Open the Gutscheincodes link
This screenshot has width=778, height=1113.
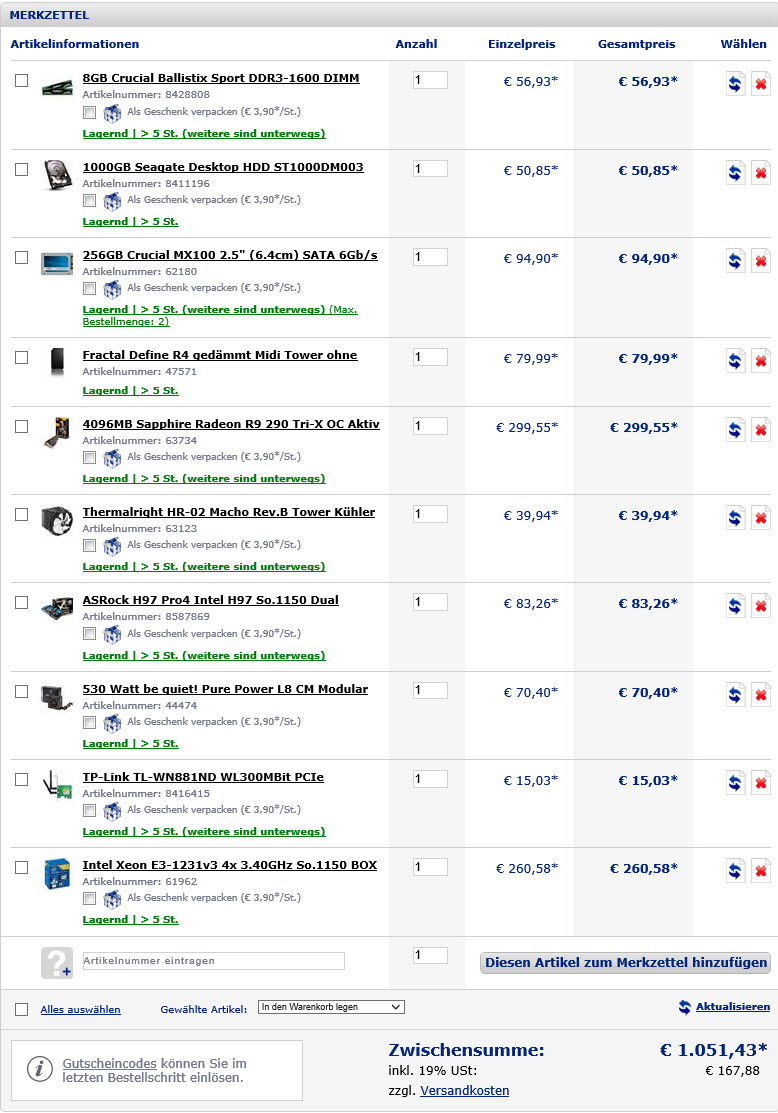click(x=109, y=1063)
